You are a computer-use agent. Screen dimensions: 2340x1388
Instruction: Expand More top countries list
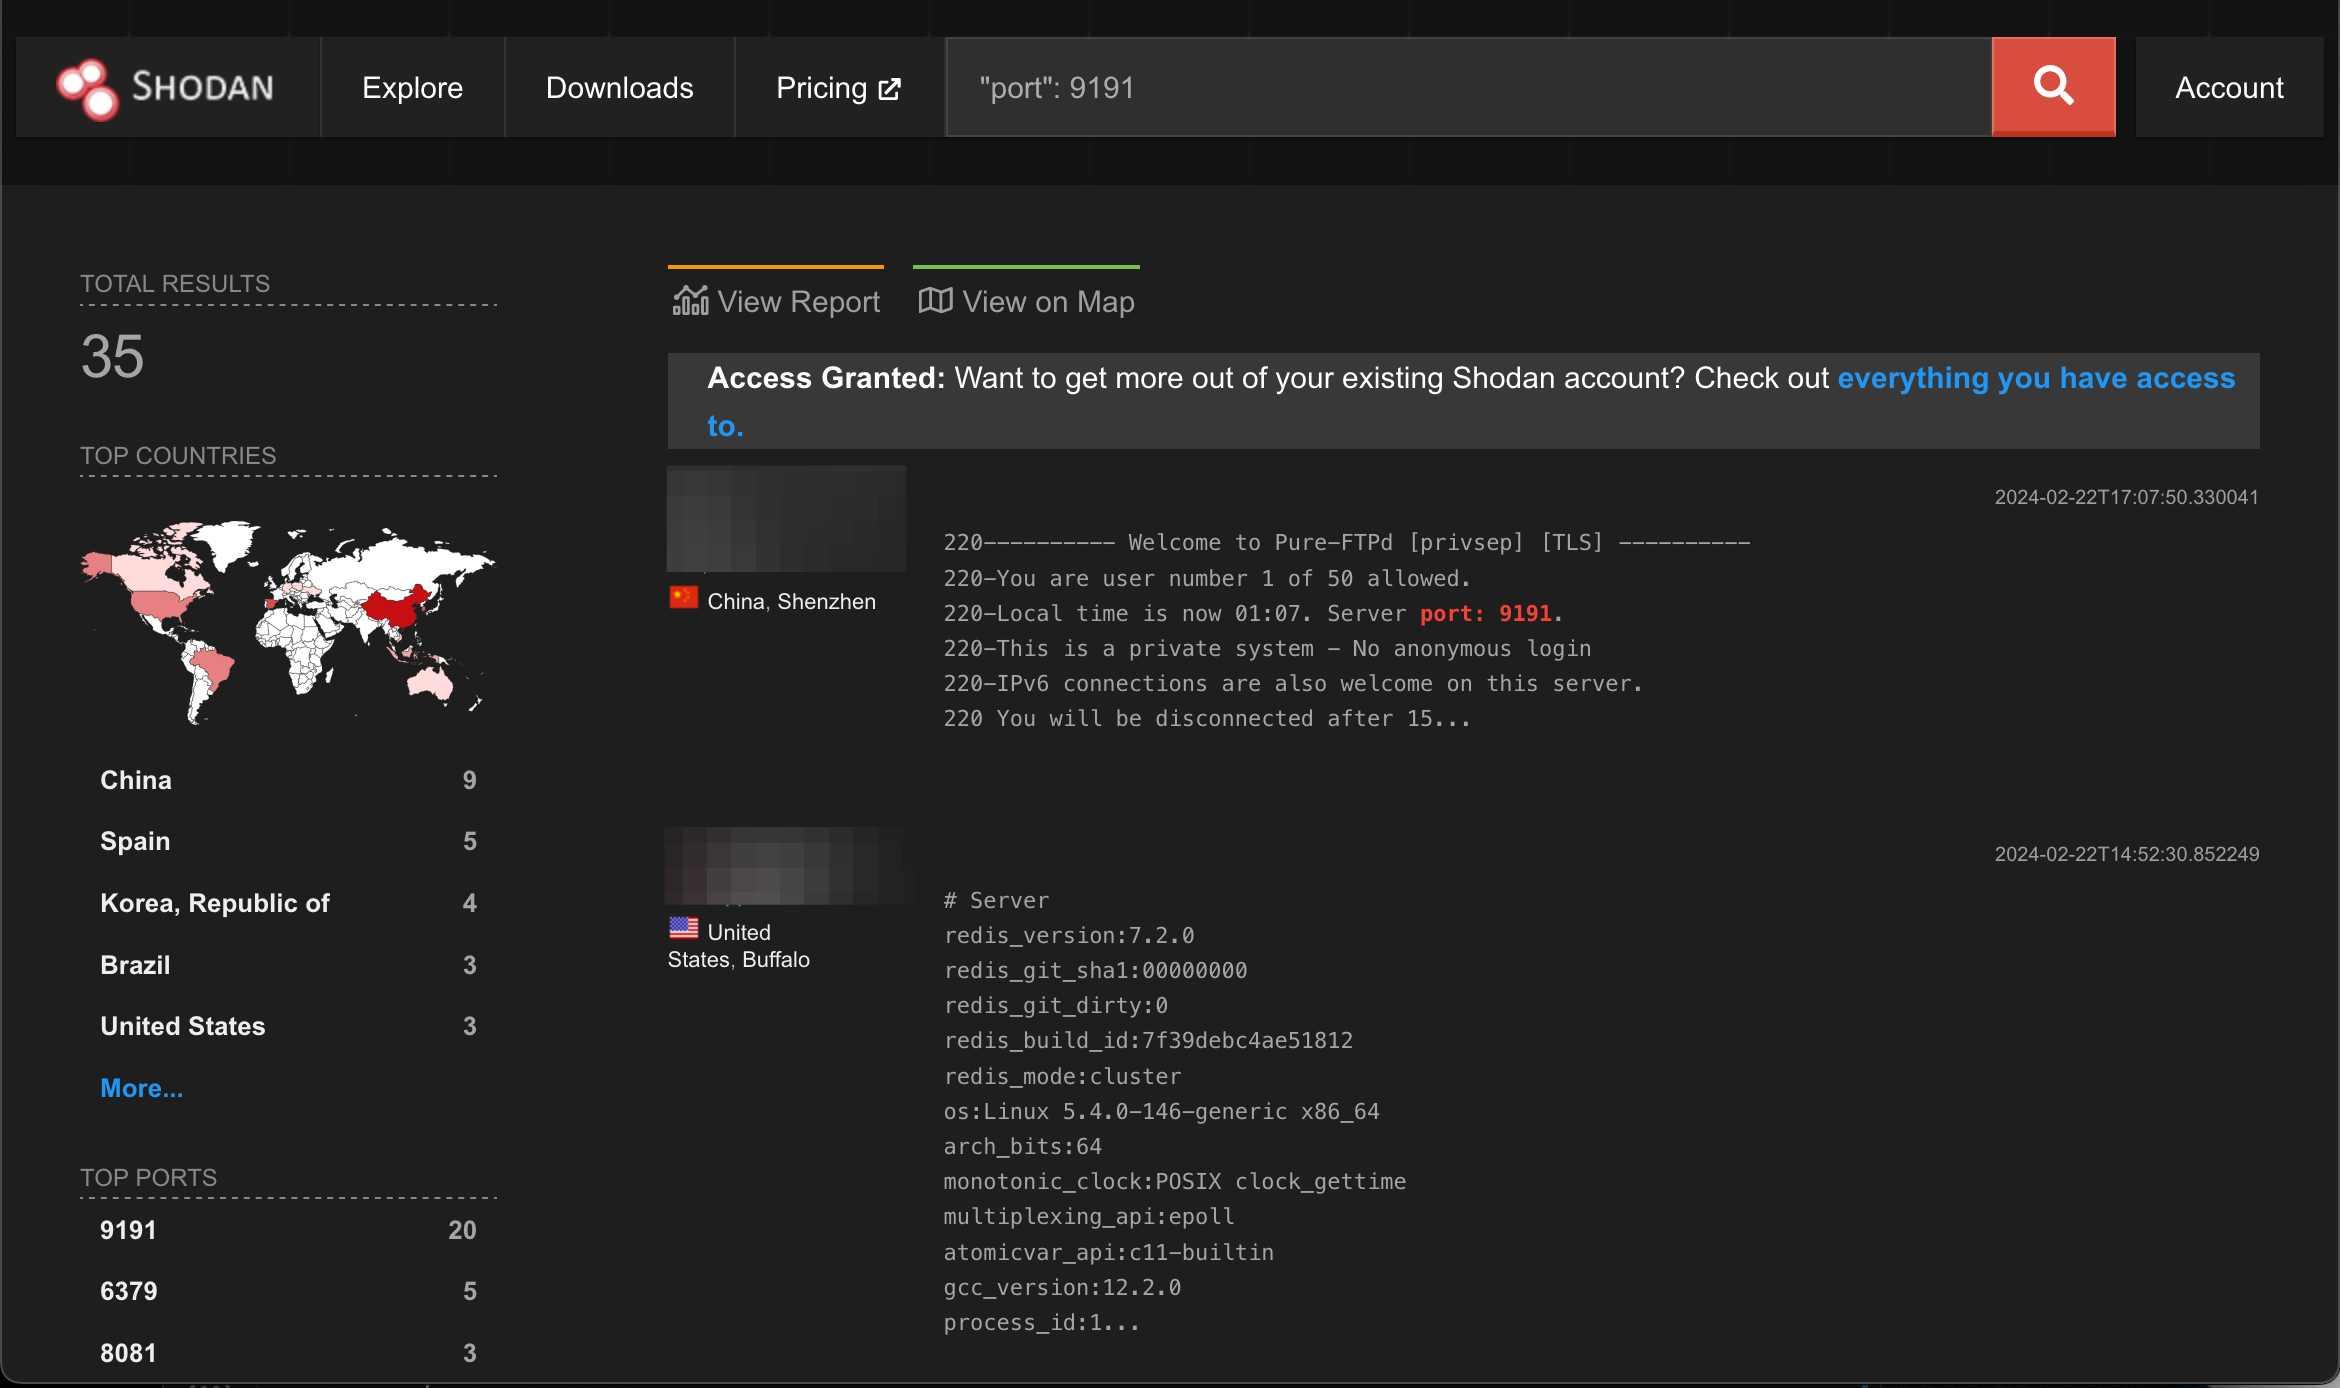point(141,1088)
